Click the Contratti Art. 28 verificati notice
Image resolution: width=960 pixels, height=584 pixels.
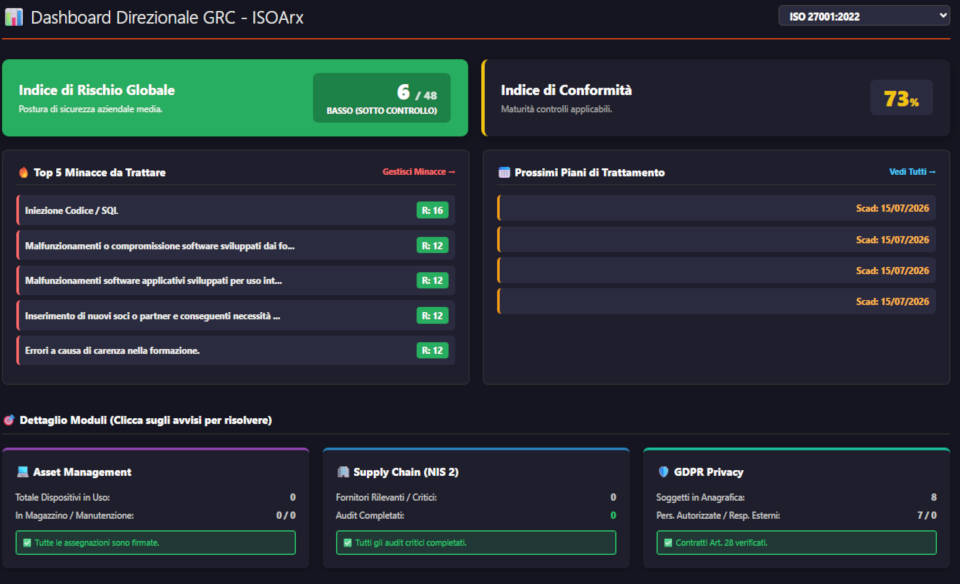797,543
